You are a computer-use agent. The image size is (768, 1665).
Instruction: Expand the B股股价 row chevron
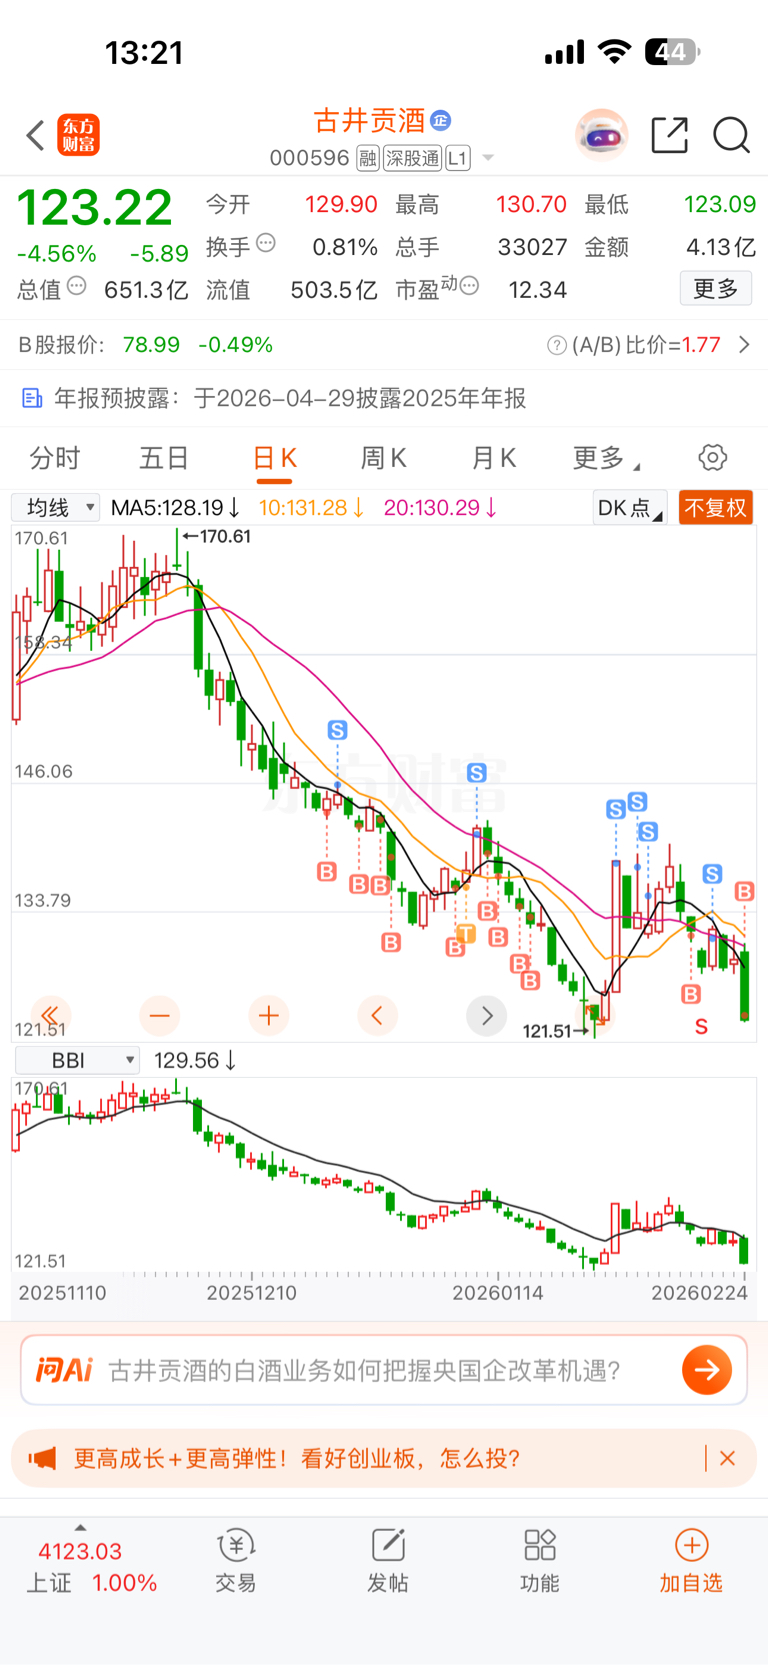tap(744, 345)
